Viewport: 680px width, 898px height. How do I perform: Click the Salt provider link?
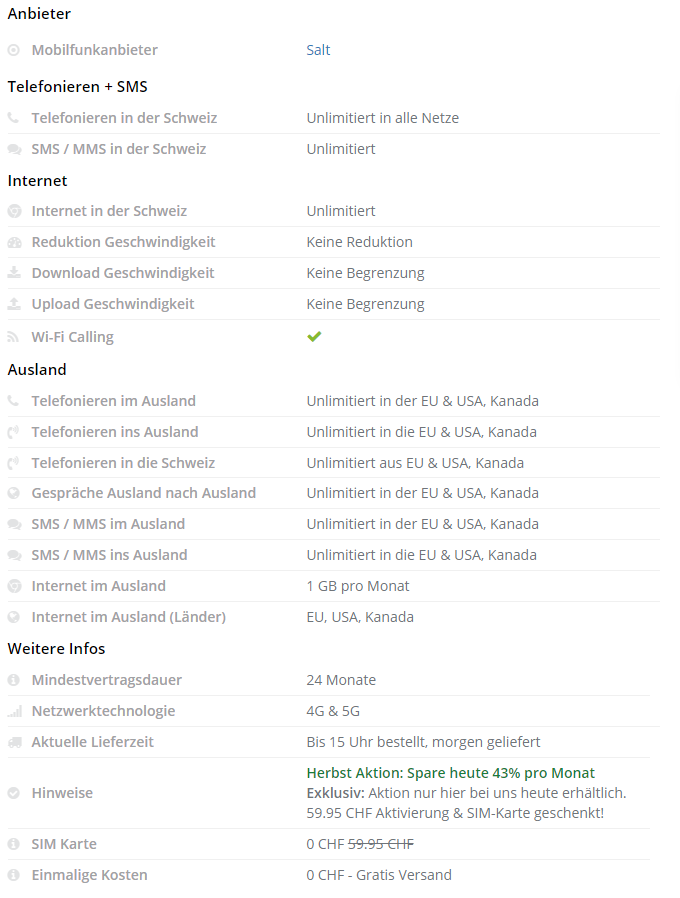pyautogui.click(x=318, y=50)
